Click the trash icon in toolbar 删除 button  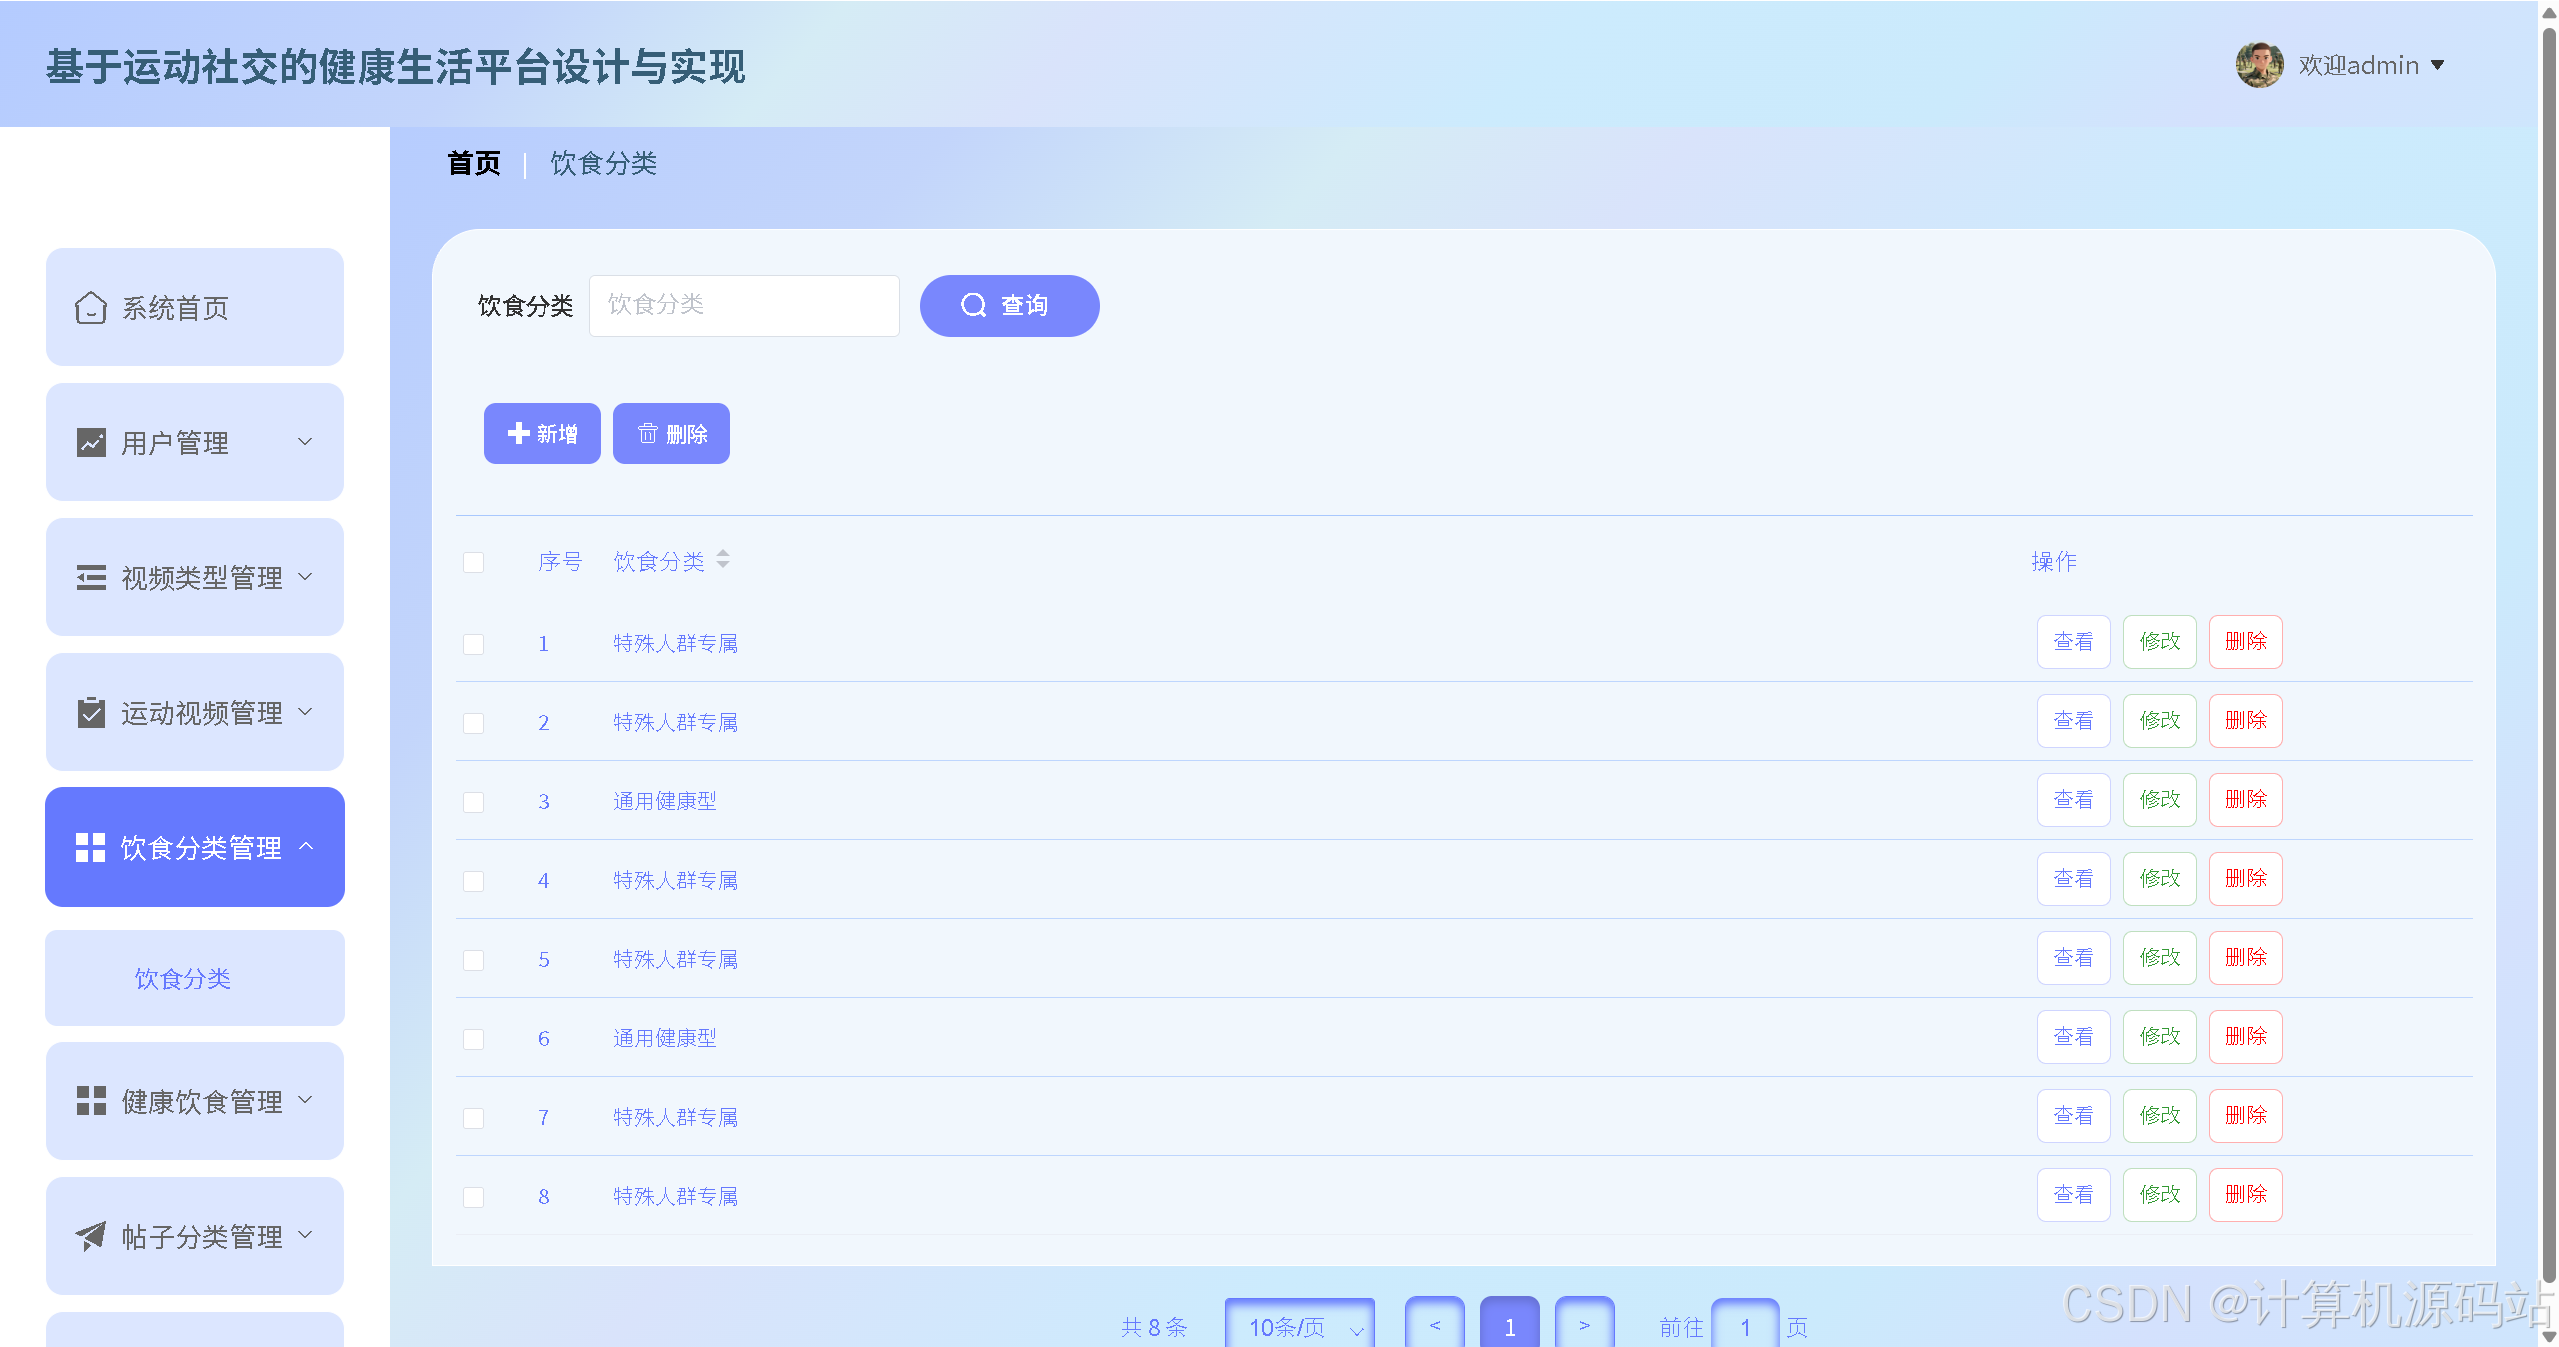[x=648, y=433]
